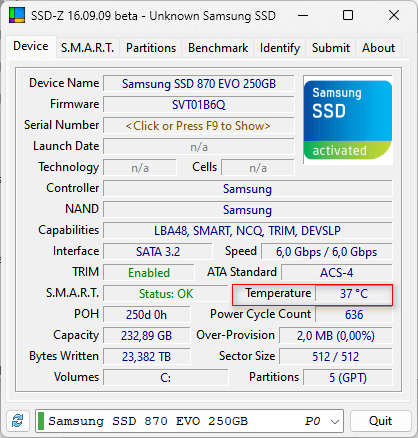Open the S.M.A.R.T. tab
Image resolution: width=418 pixels, height=438 pixels.
[87, 48]
